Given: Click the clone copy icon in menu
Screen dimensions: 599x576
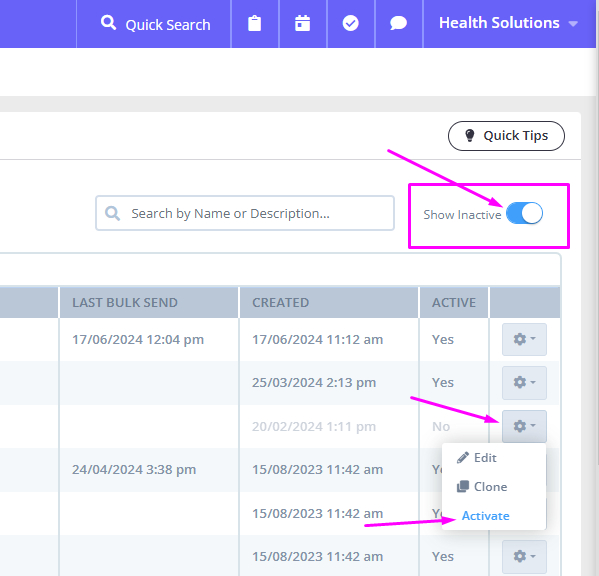Looking at the screenshot, I should click(x=463, y=487).
